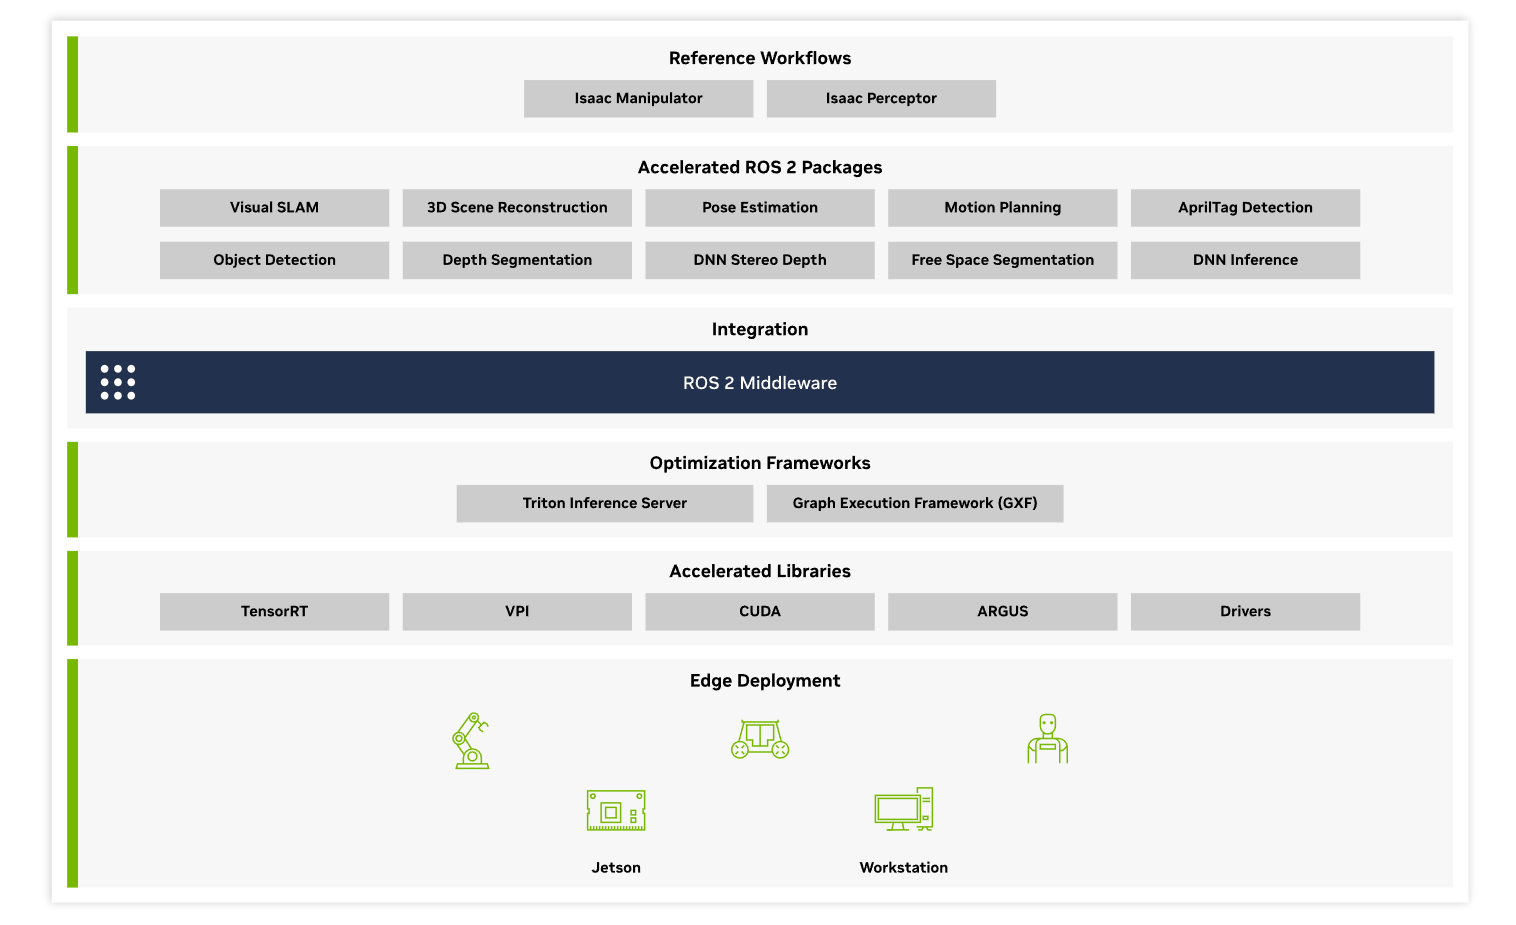The width and height of the screenshot is (1516, 925).
Task: Click the Optimization Frameworks heading
Action: click(760, 463)
